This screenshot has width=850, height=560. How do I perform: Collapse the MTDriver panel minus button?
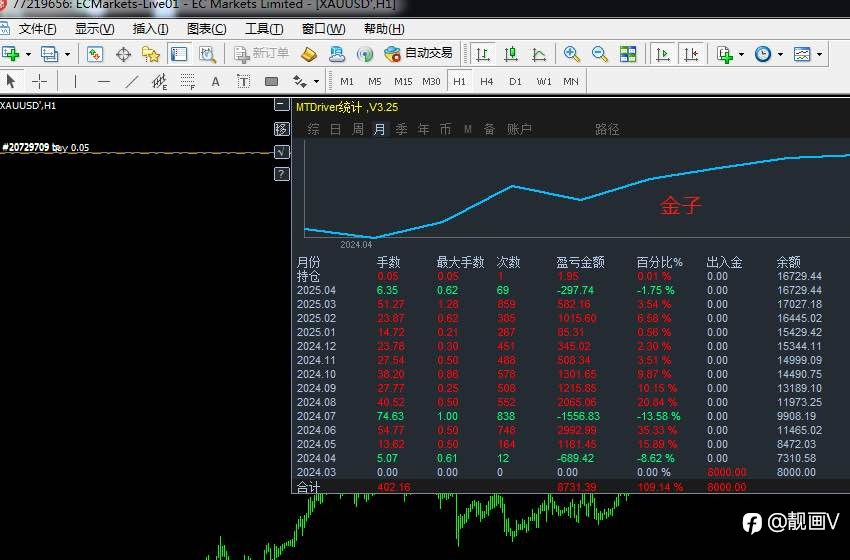(x=281, y=105)
